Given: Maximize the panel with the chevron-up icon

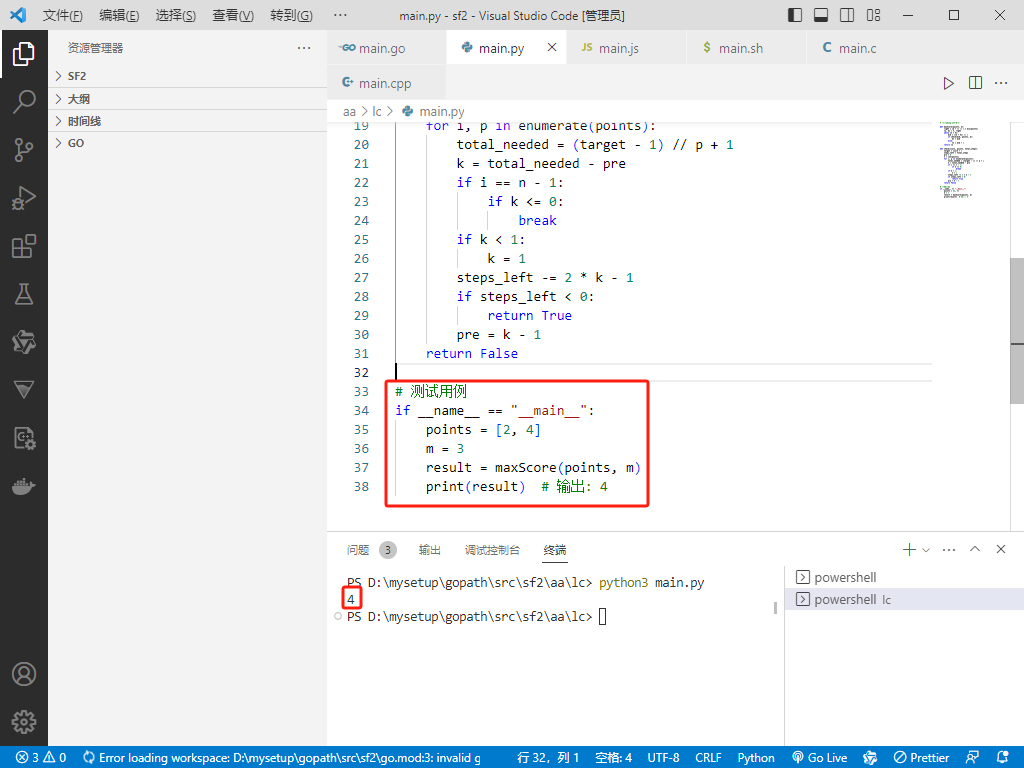Looking at the screenshot, I should (x=975, y=549).
